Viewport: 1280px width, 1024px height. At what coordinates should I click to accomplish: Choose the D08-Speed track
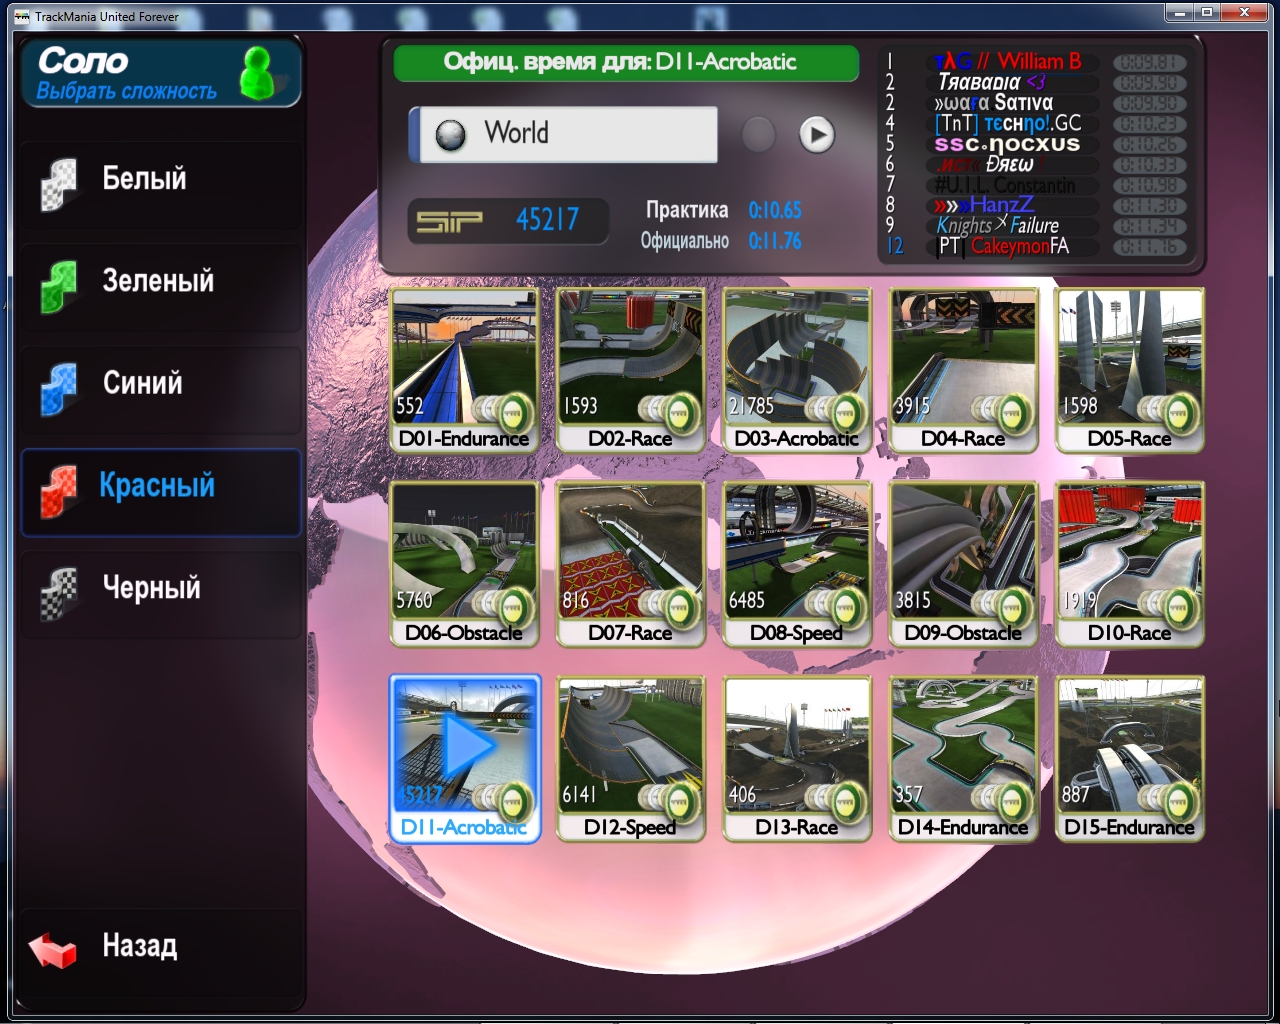(796, 564)
